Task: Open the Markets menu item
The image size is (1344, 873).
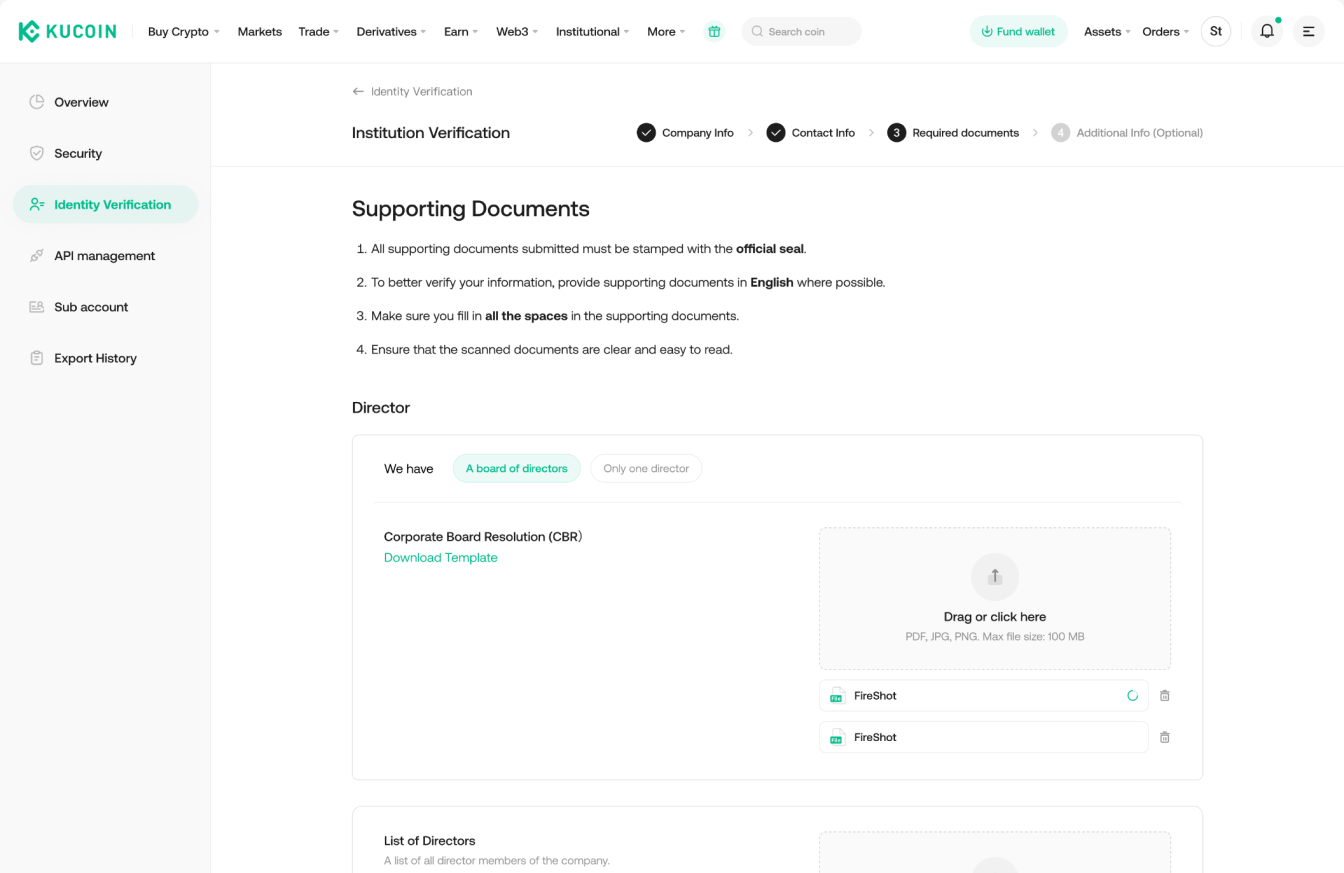Action: pyautogui.click(x=259, y=32)
